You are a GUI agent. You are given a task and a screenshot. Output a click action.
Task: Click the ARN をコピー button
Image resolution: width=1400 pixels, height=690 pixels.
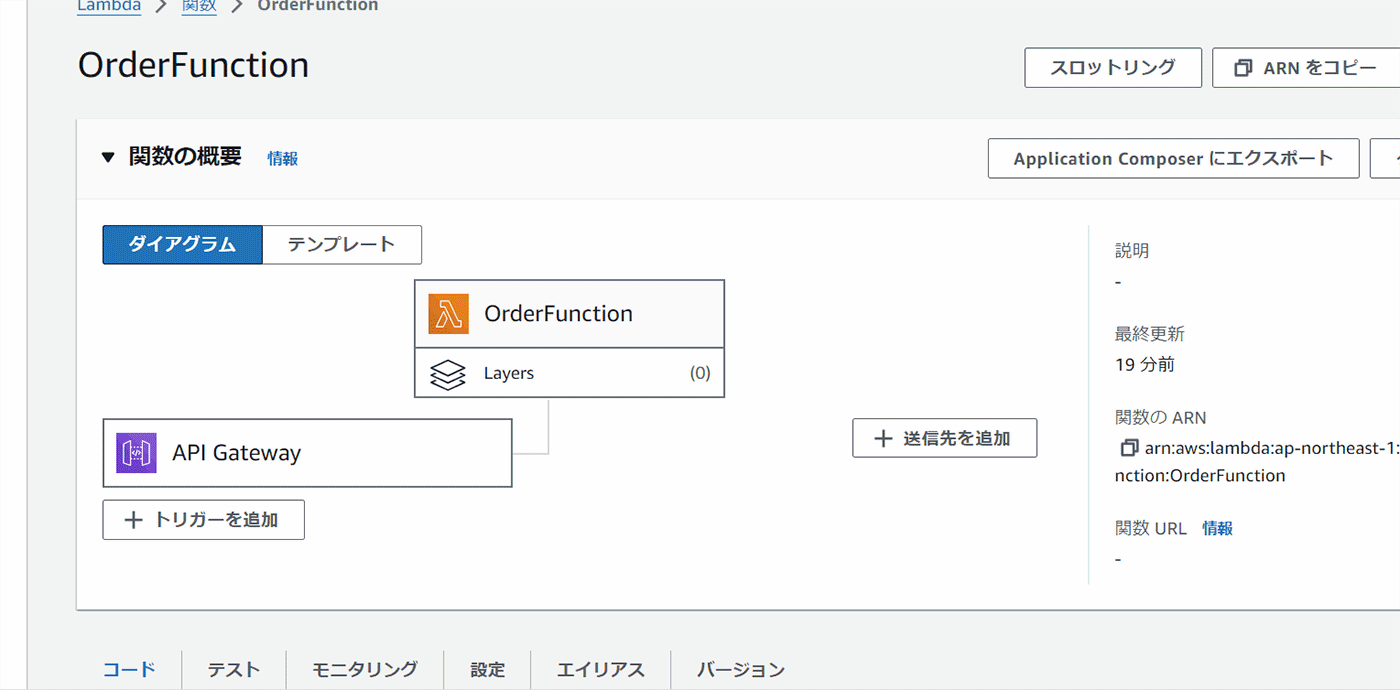pyautogui.click(x=1306, y=68)
